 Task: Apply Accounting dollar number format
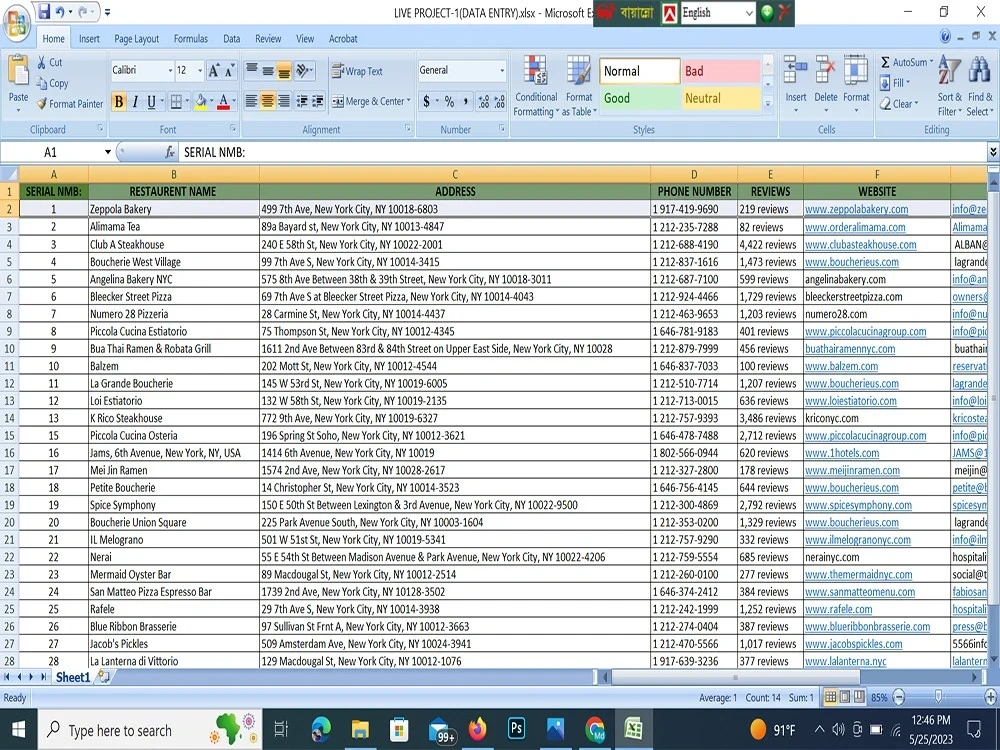pos(426,101)
